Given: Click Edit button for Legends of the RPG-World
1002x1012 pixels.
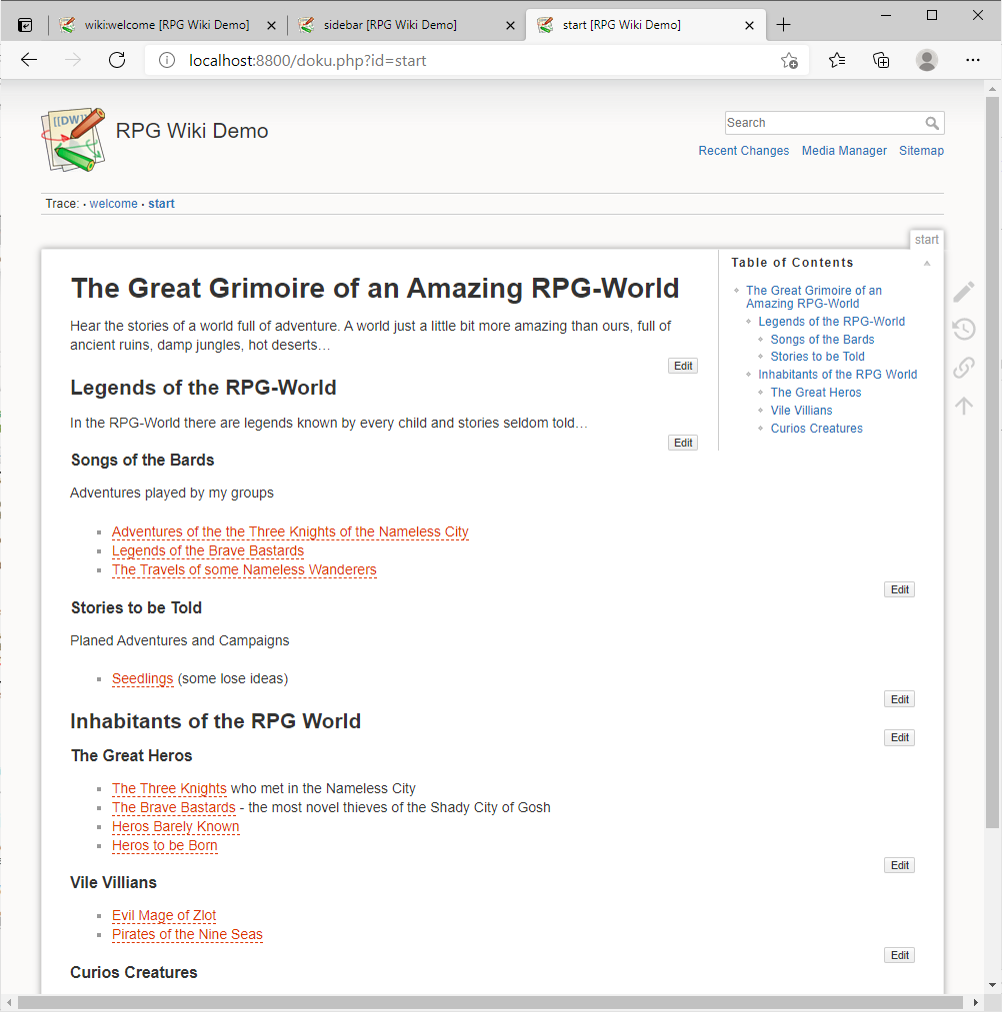Looking at the screenshot, I should click(683, 443).
